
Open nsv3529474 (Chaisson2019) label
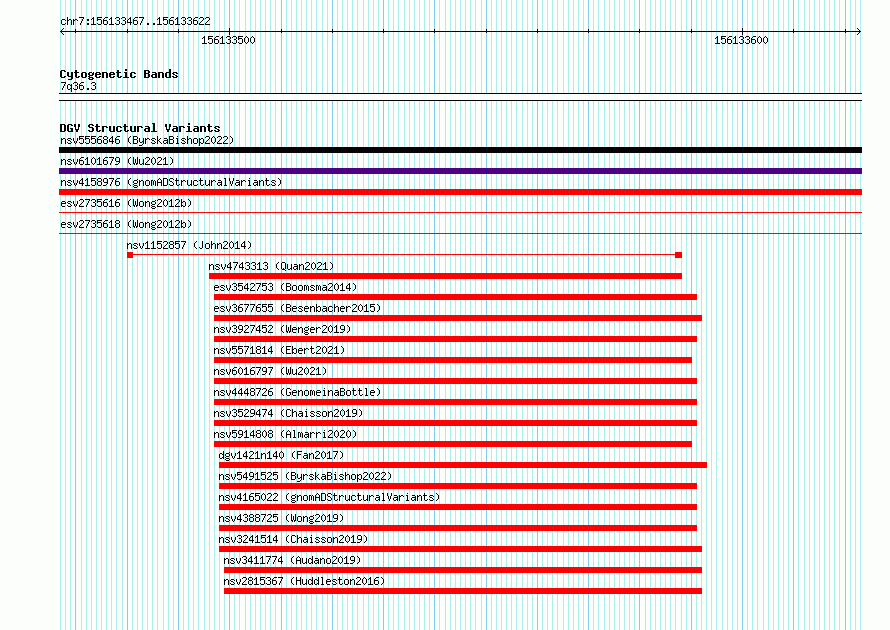click(x=288, y=413)
